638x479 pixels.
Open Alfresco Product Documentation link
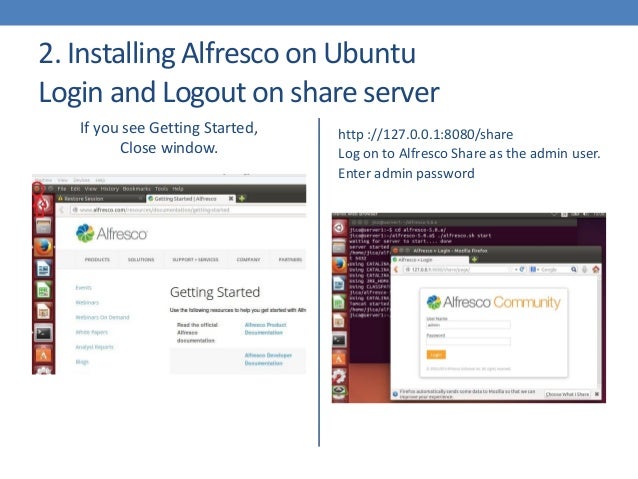tap(265, 329)
